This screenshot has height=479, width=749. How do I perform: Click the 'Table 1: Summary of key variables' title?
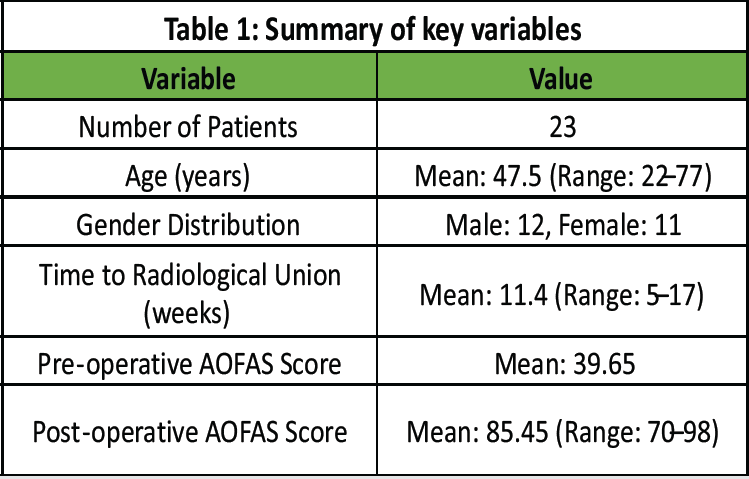point(374,30)
